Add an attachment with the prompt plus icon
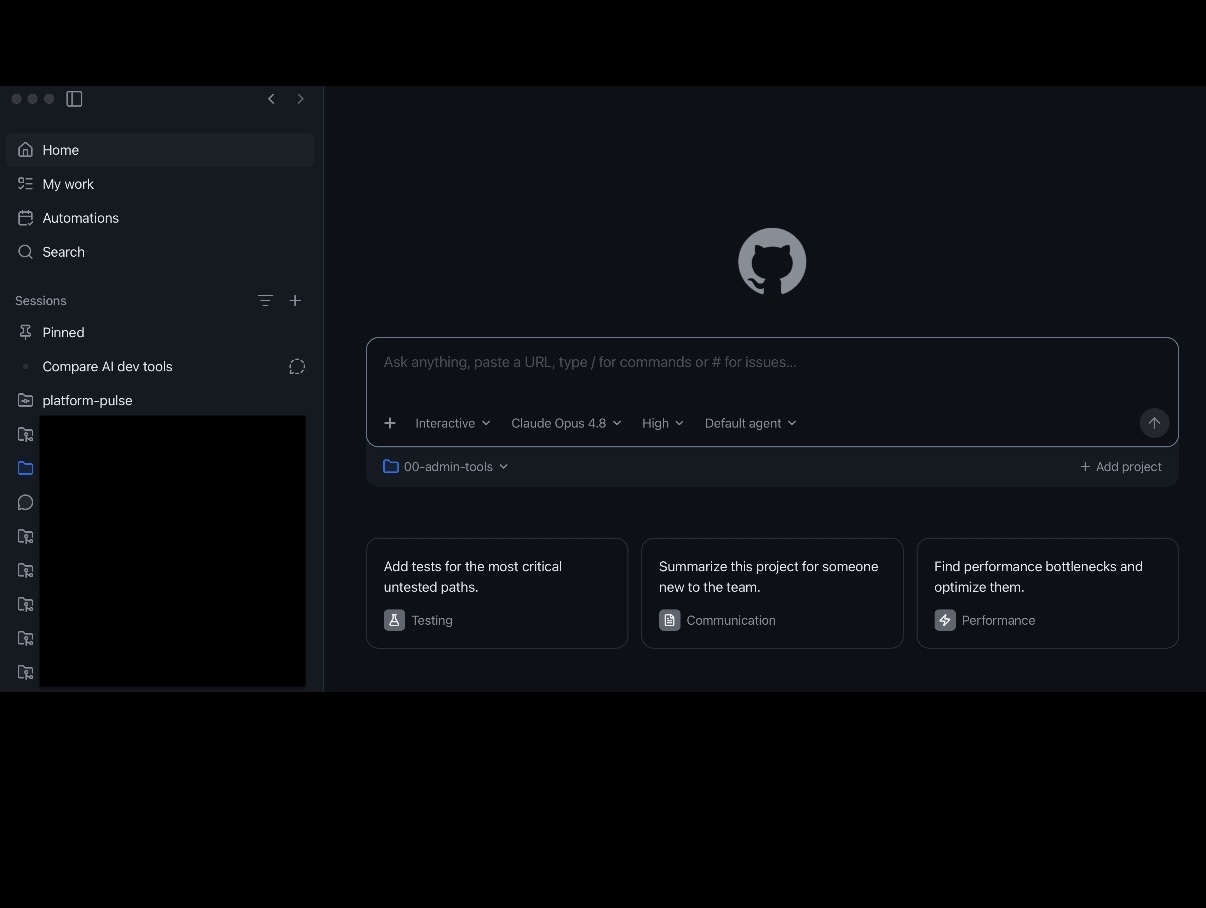 [390, 423]
